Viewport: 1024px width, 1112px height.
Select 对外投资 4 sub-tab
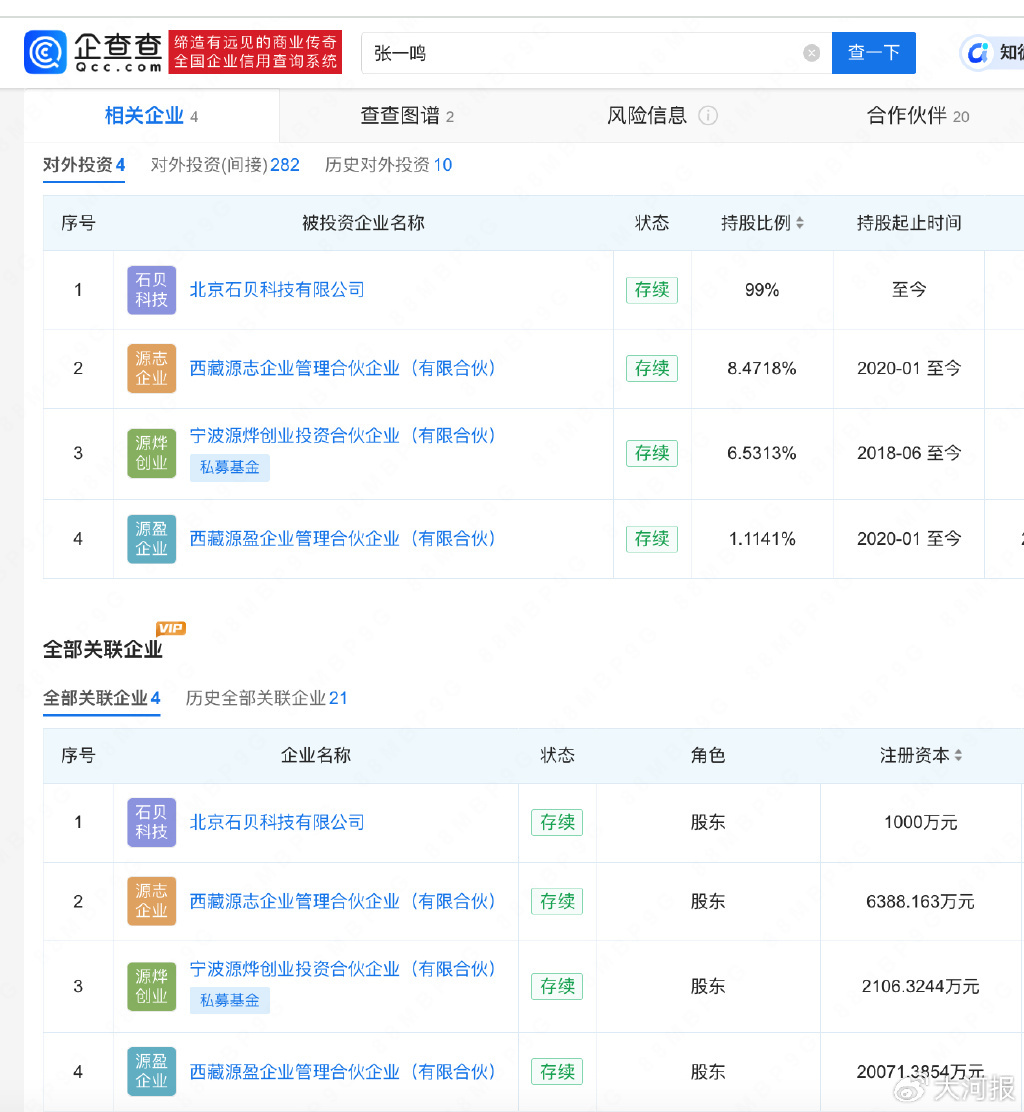84,165
